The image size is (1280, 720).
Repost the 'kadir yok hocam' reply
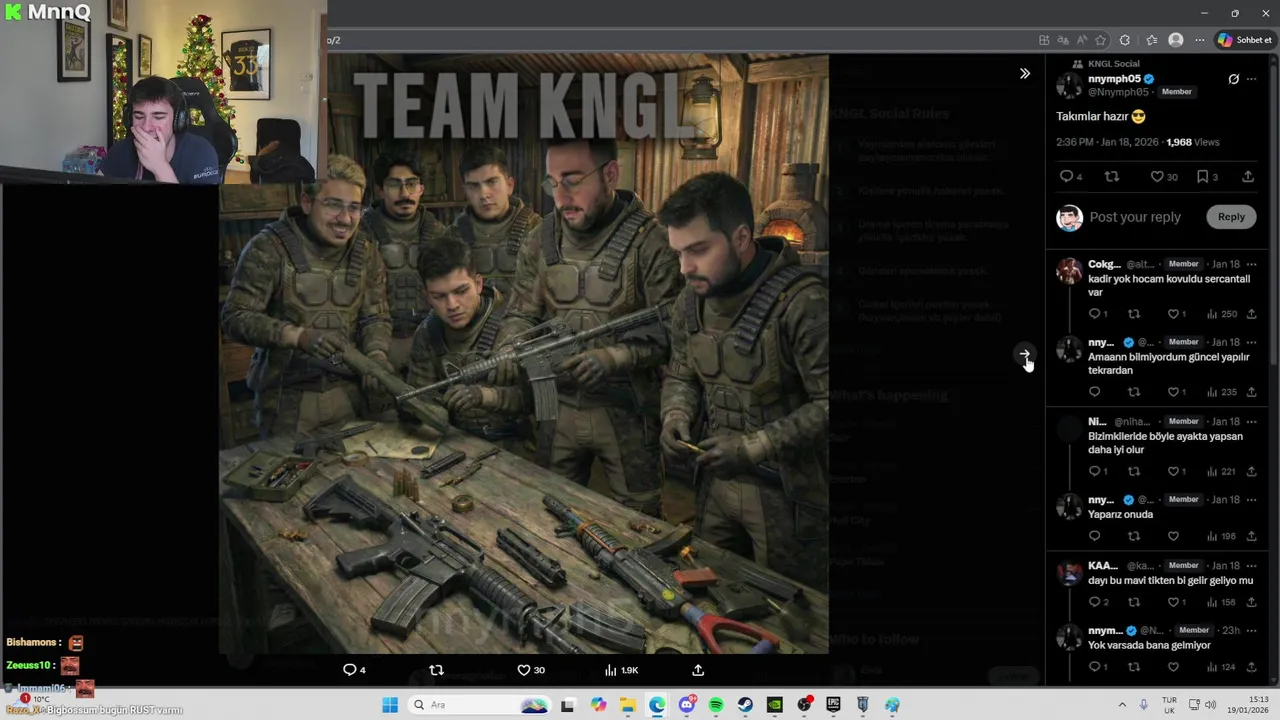pyautogui.click(x=1134, y=314)
